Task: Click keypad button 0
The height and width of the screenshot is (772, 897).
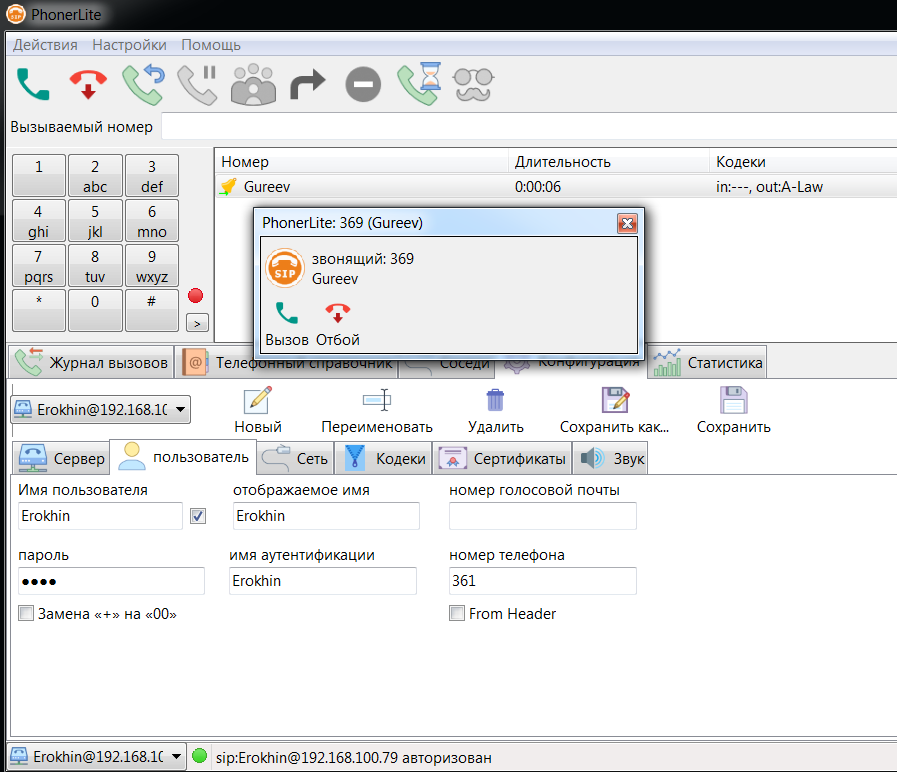Action: pyautogui.click(x=95, y=310)
